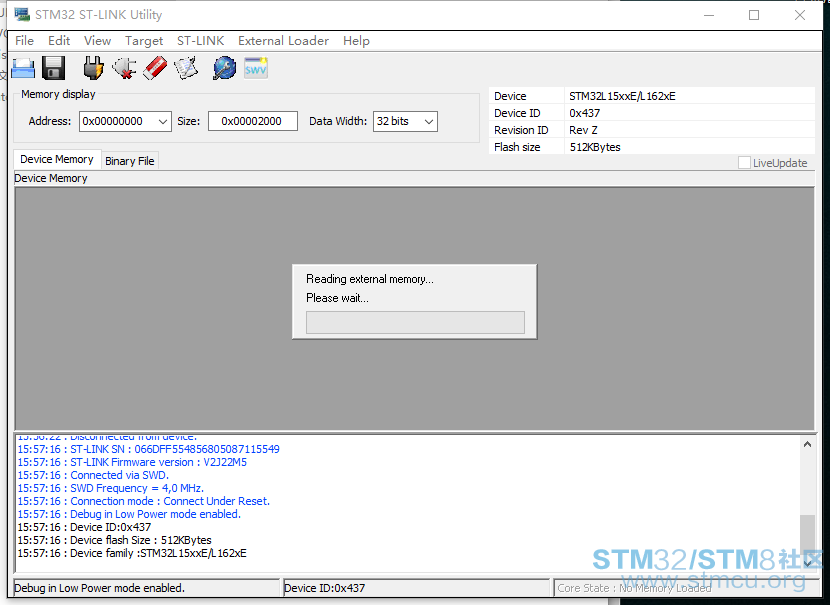830x605 pixels.
Task: Click the Disconnect from target icon
Action: (x=124, y=68)
